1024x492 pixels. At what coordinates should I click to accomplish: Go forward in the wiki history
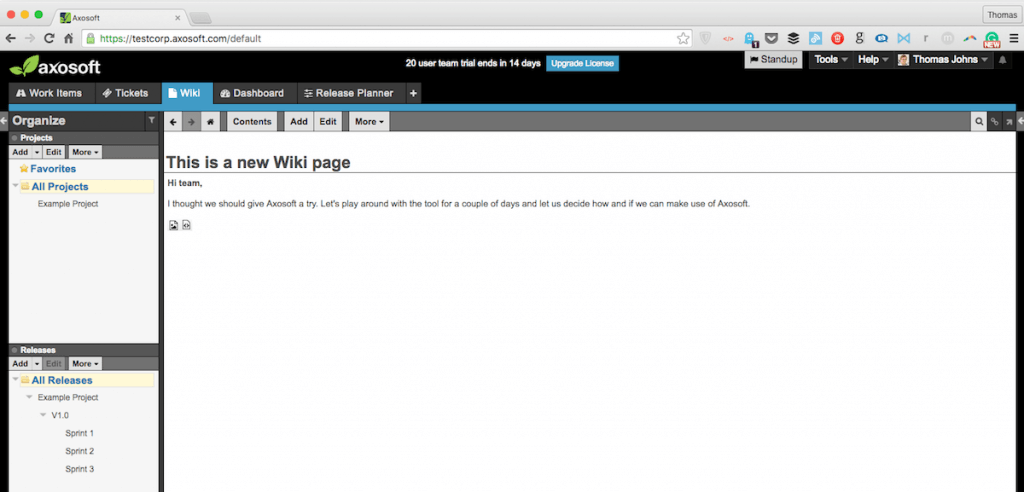coord(191,122)
